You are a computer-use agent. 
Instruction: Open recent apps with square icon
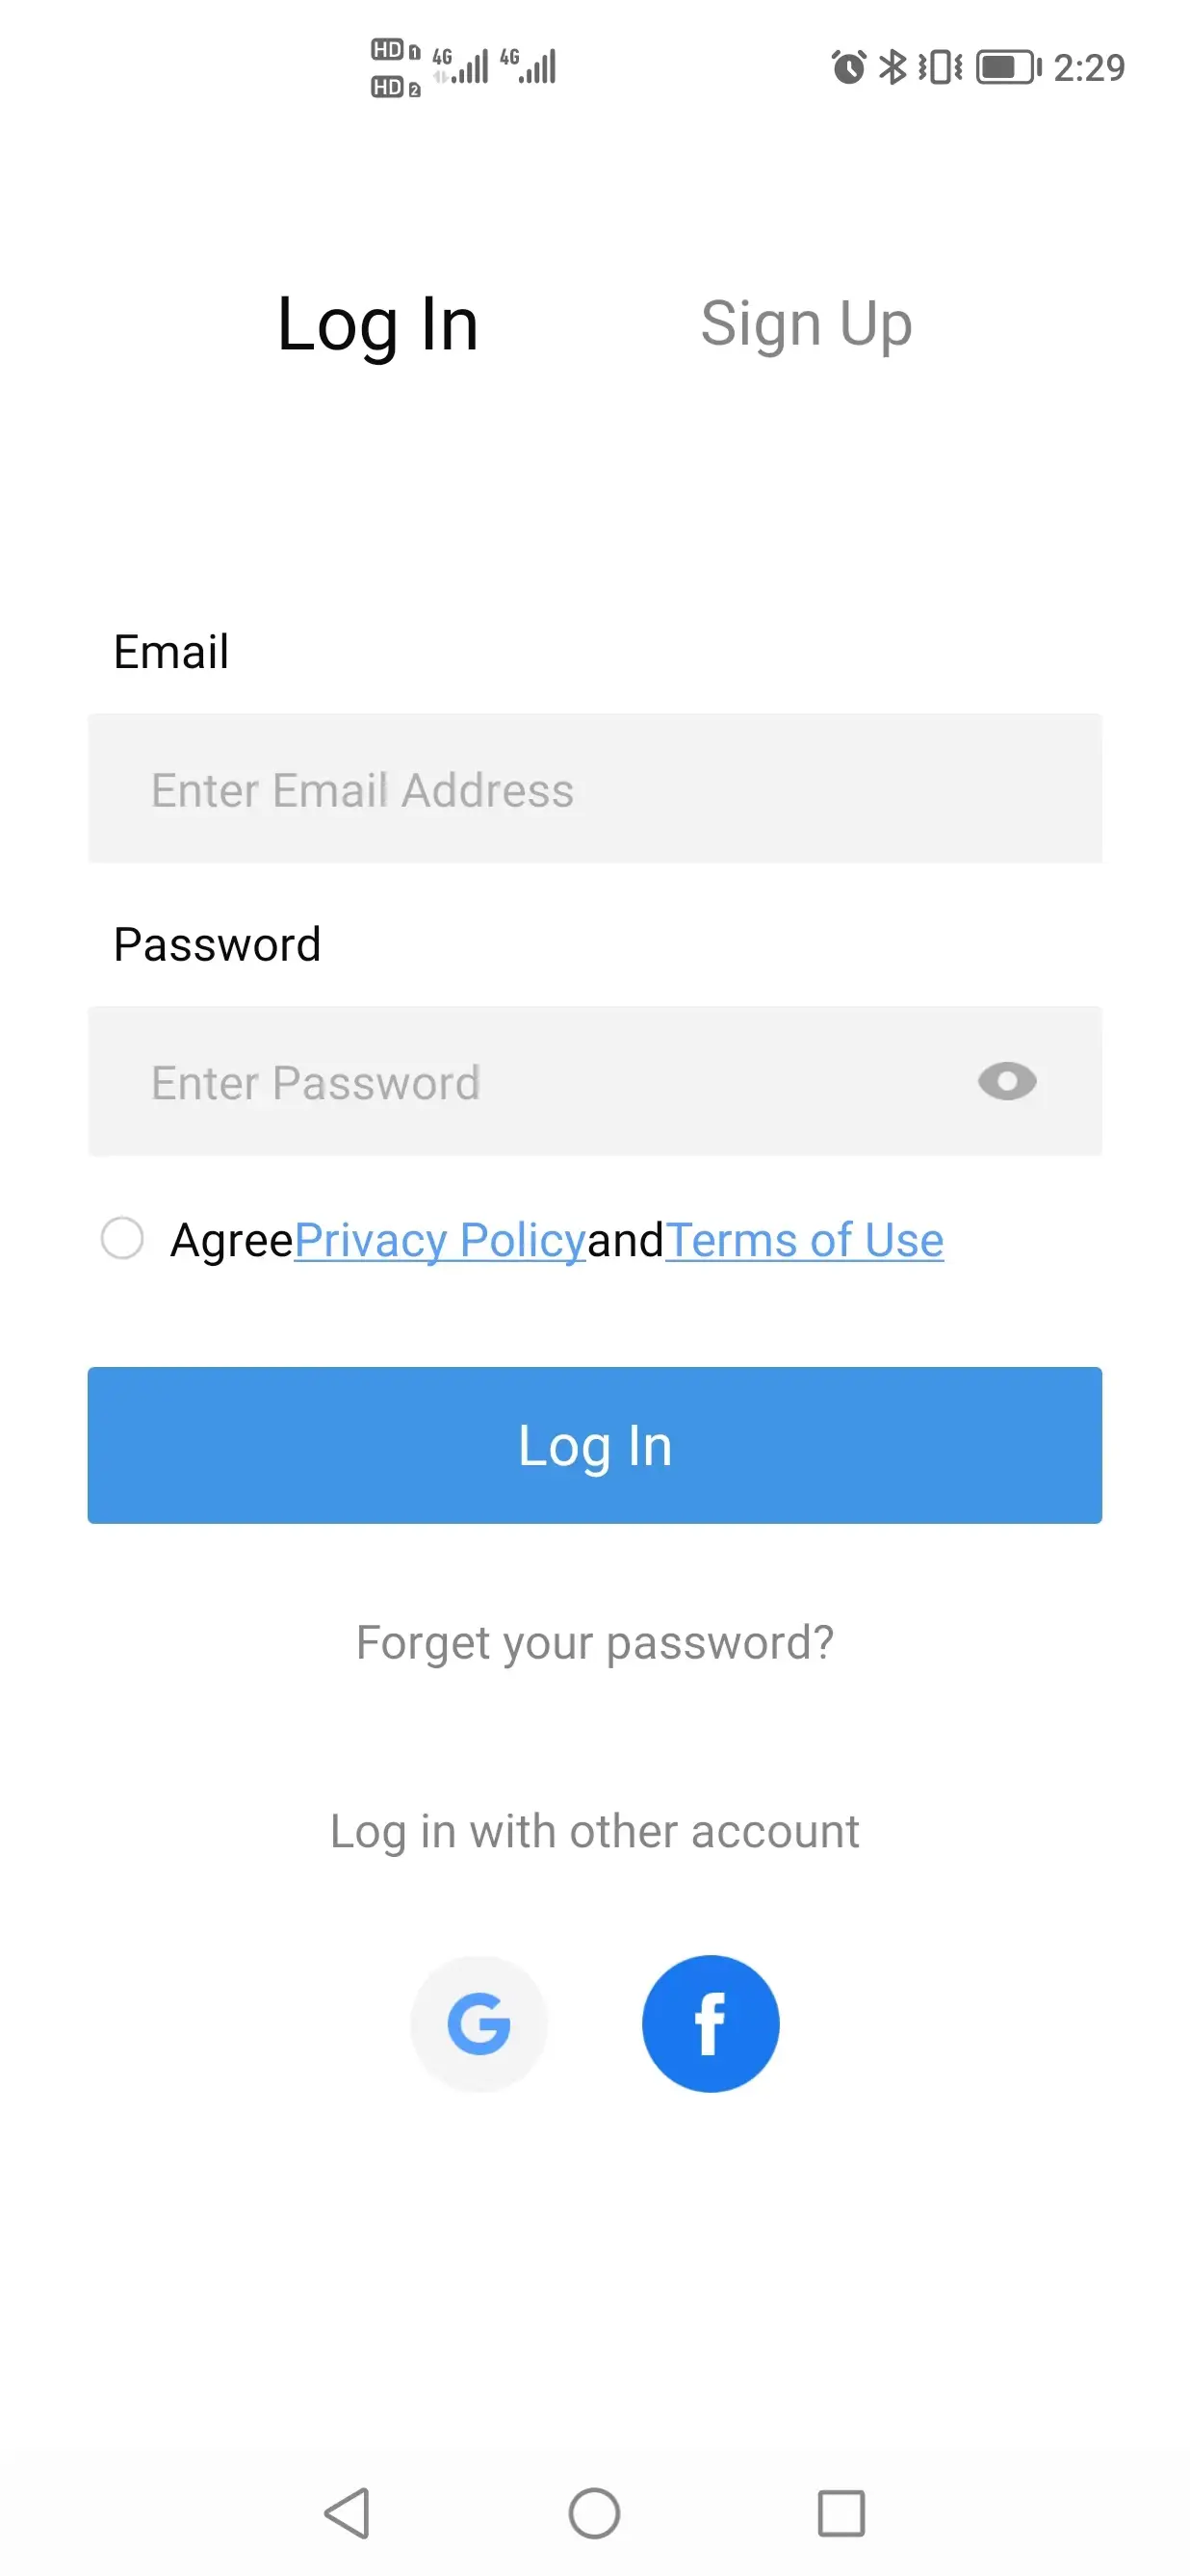841,2513
